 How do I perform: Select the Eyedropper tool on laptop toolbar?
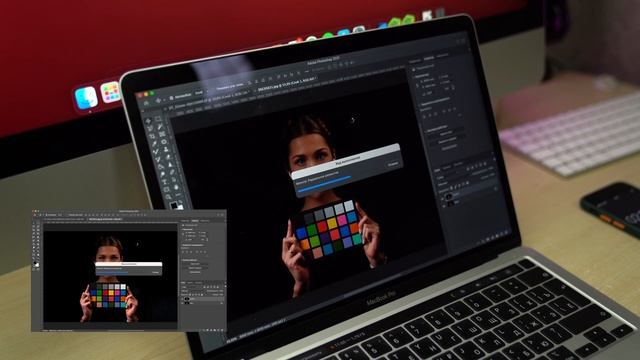click(154, 144)
